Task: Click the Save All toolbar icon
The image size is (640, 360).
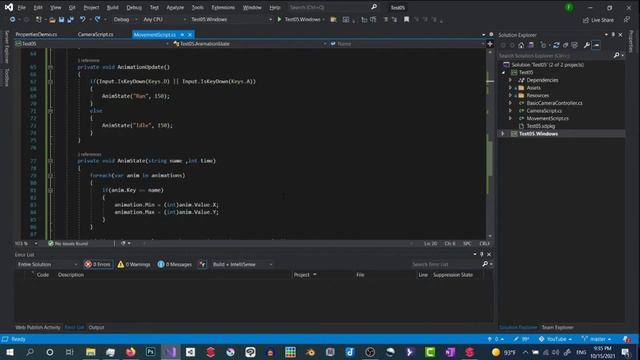Action: pos(70,19)
